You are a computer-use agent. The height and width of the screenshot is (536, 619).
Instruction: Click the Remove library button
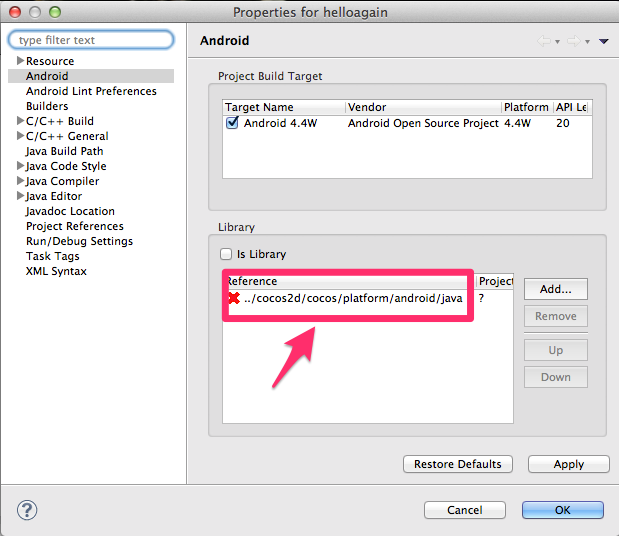[x=555, y=316]
